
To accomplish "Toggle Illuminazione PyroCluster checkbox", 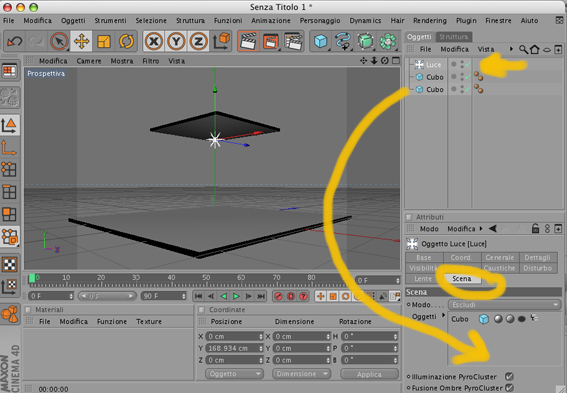I will tap(509, 376).
